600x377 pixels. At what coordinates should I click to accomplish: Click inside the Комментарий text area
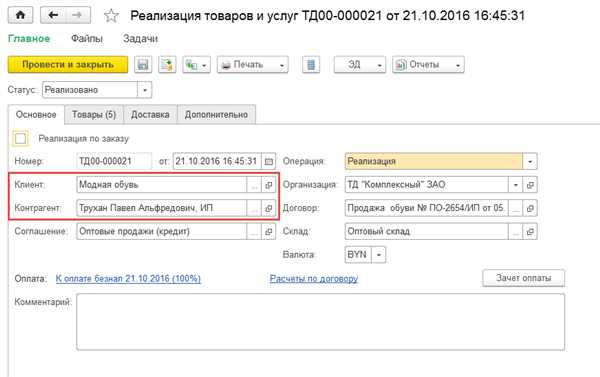pos(320,322)
